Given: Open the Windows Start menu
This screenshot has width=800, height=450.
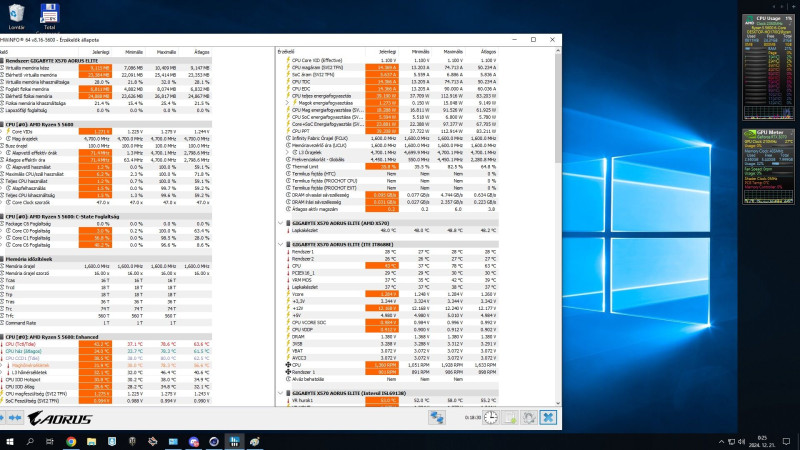Looking at the screenshot, I should (9, 441).
